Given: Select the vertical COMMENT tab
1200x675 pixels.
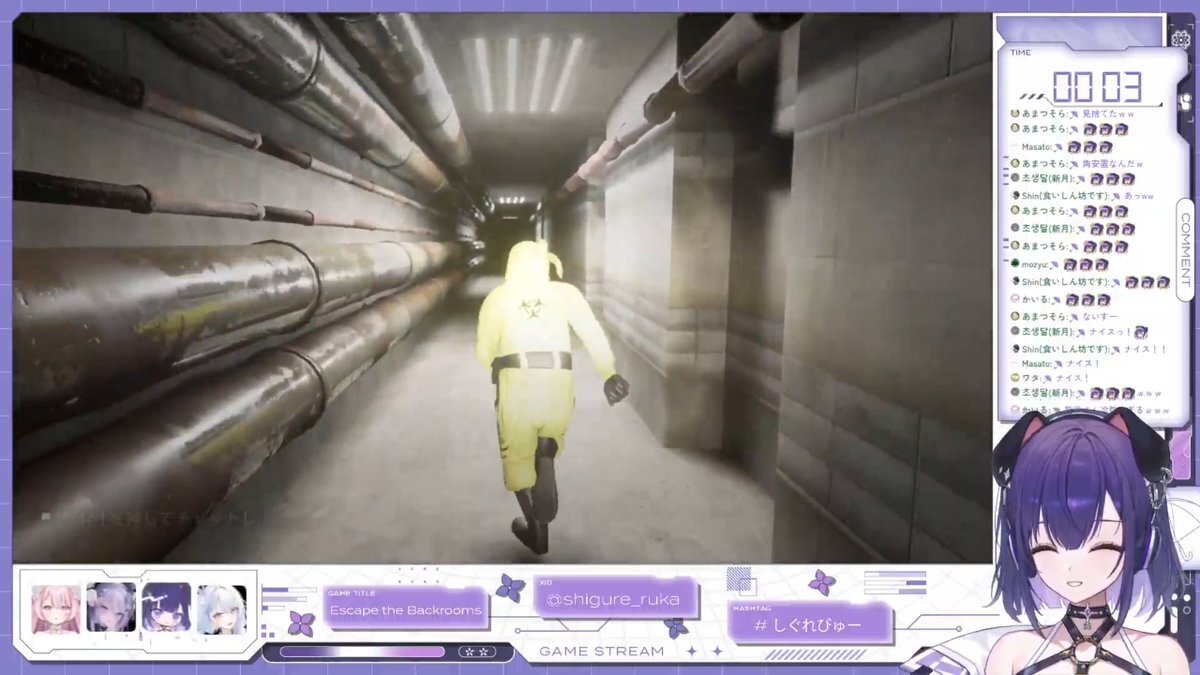Looking at the screenshot, I should tap(1186, 249).
